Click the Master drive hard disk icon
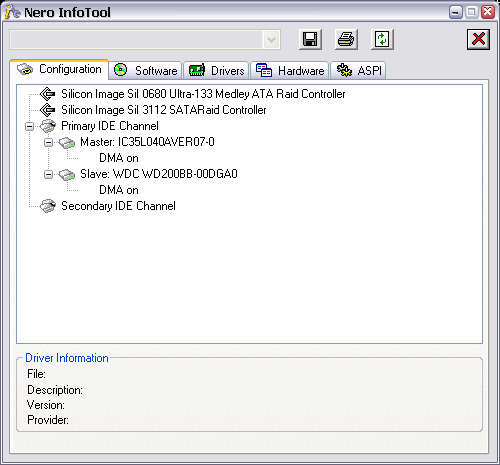This screenshot has height=465, width=500. click(67, 143)
